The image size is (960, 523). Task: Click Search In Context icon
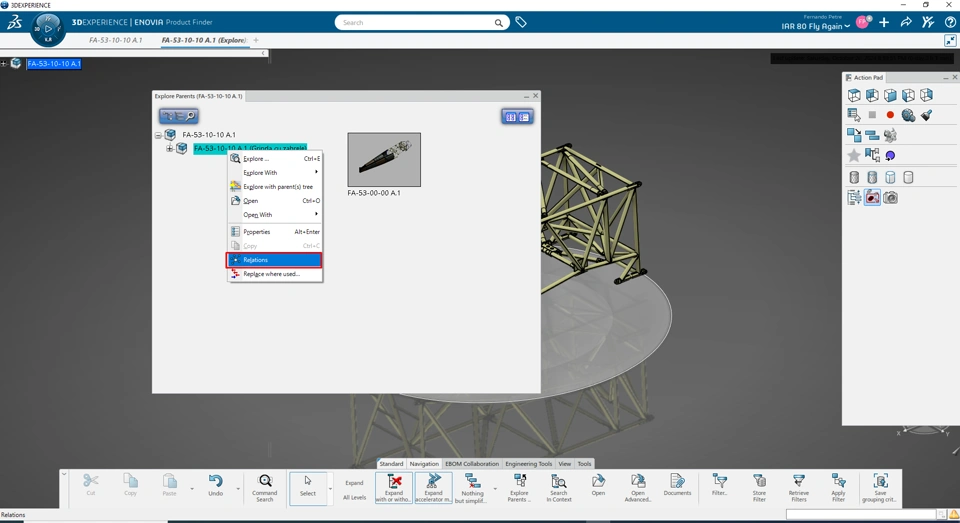tap(558, 488)
